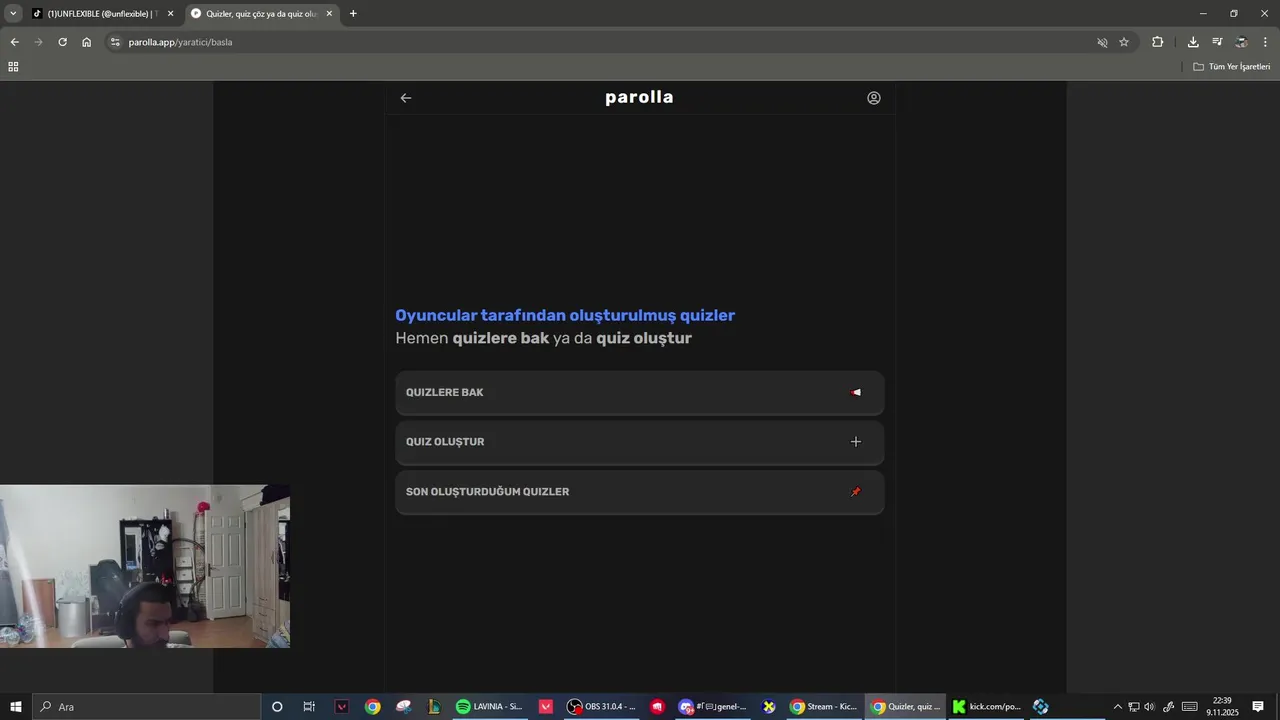Open the parolla user profile icon

[x=874, y=98]
